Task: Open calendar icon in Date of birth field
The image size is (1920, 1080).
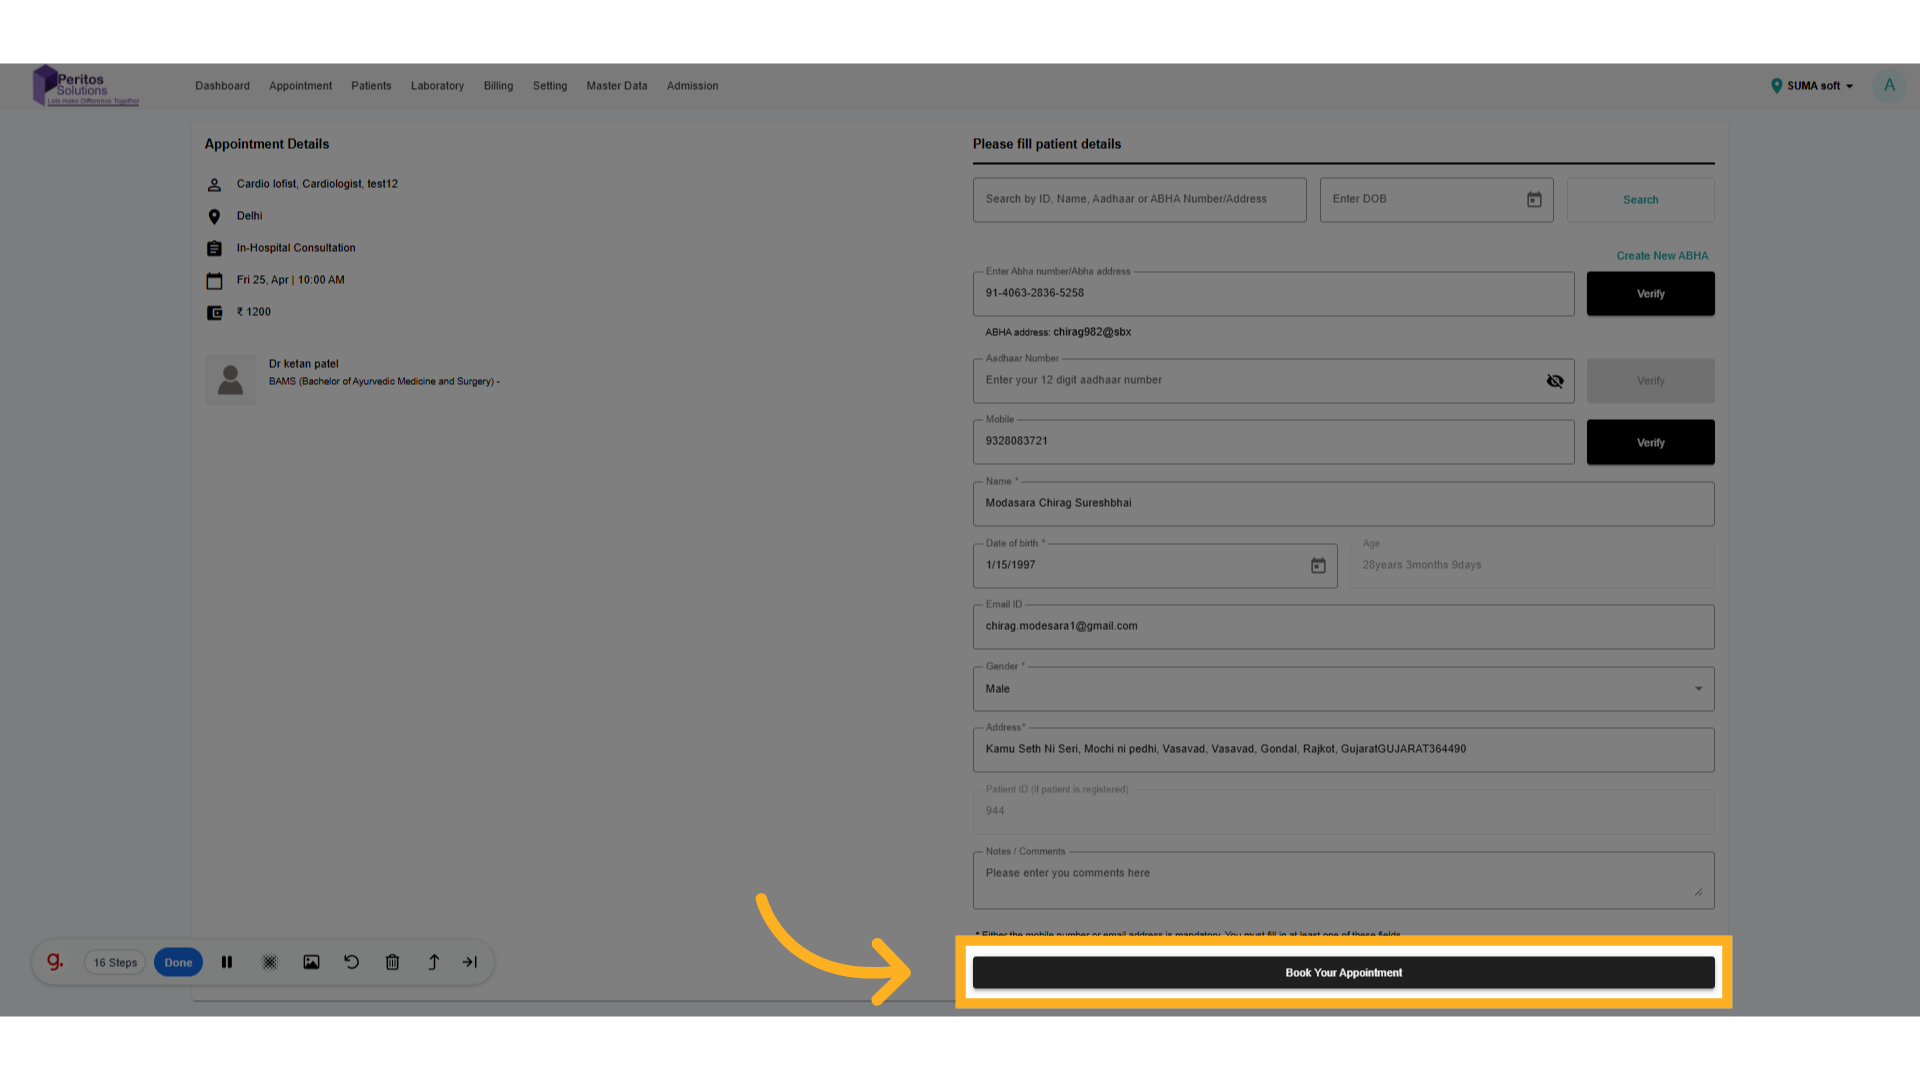Action: pyautogui.click(x=1318, y=566)
